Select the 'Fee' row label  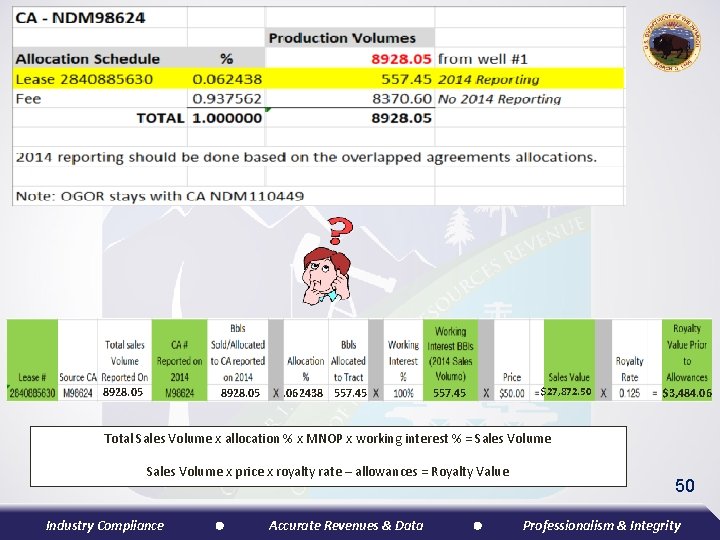click(x=28, y=99)
